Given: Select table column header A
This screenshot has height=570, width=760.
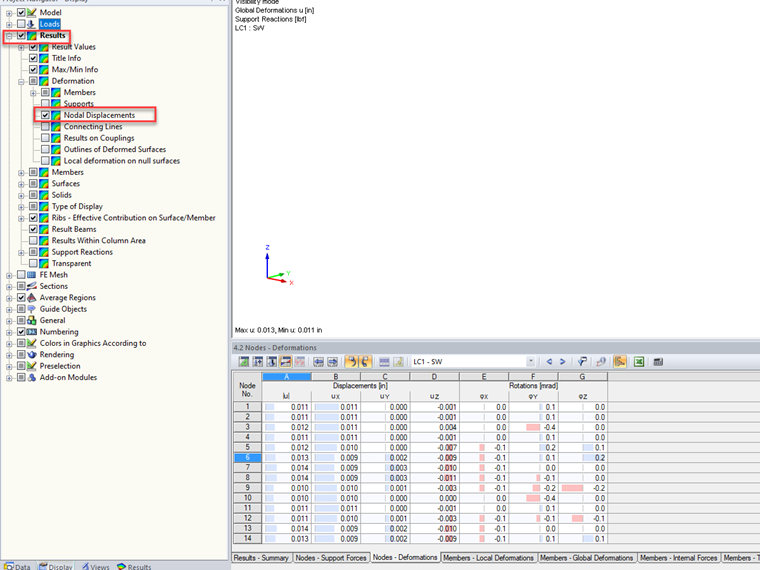Looking at the screenshot, I should (x=286, y=377).
